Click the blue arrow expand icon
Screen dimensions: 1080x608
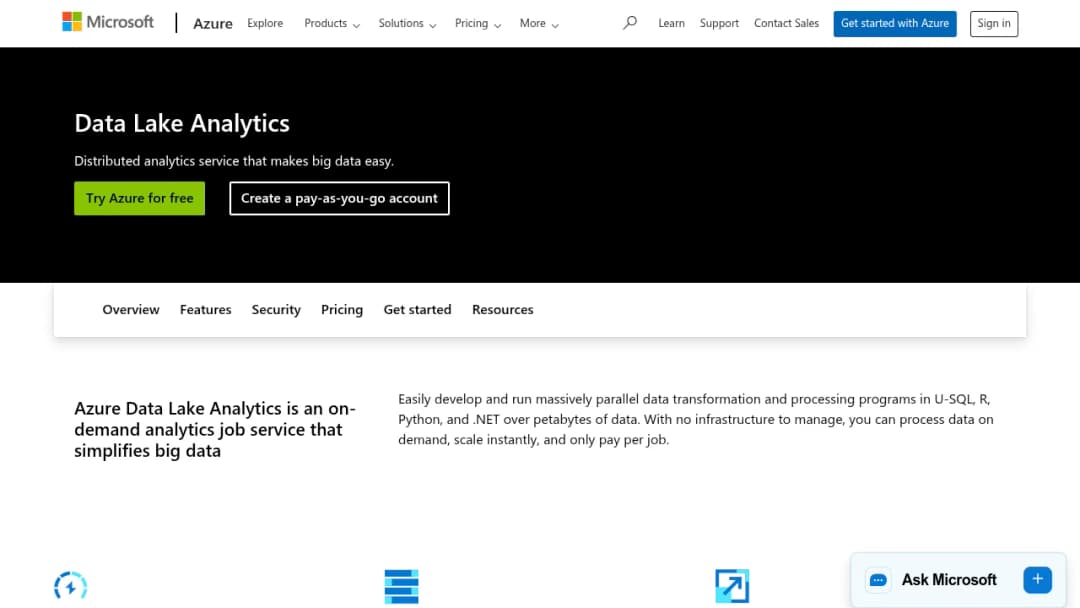click(732, 586)
